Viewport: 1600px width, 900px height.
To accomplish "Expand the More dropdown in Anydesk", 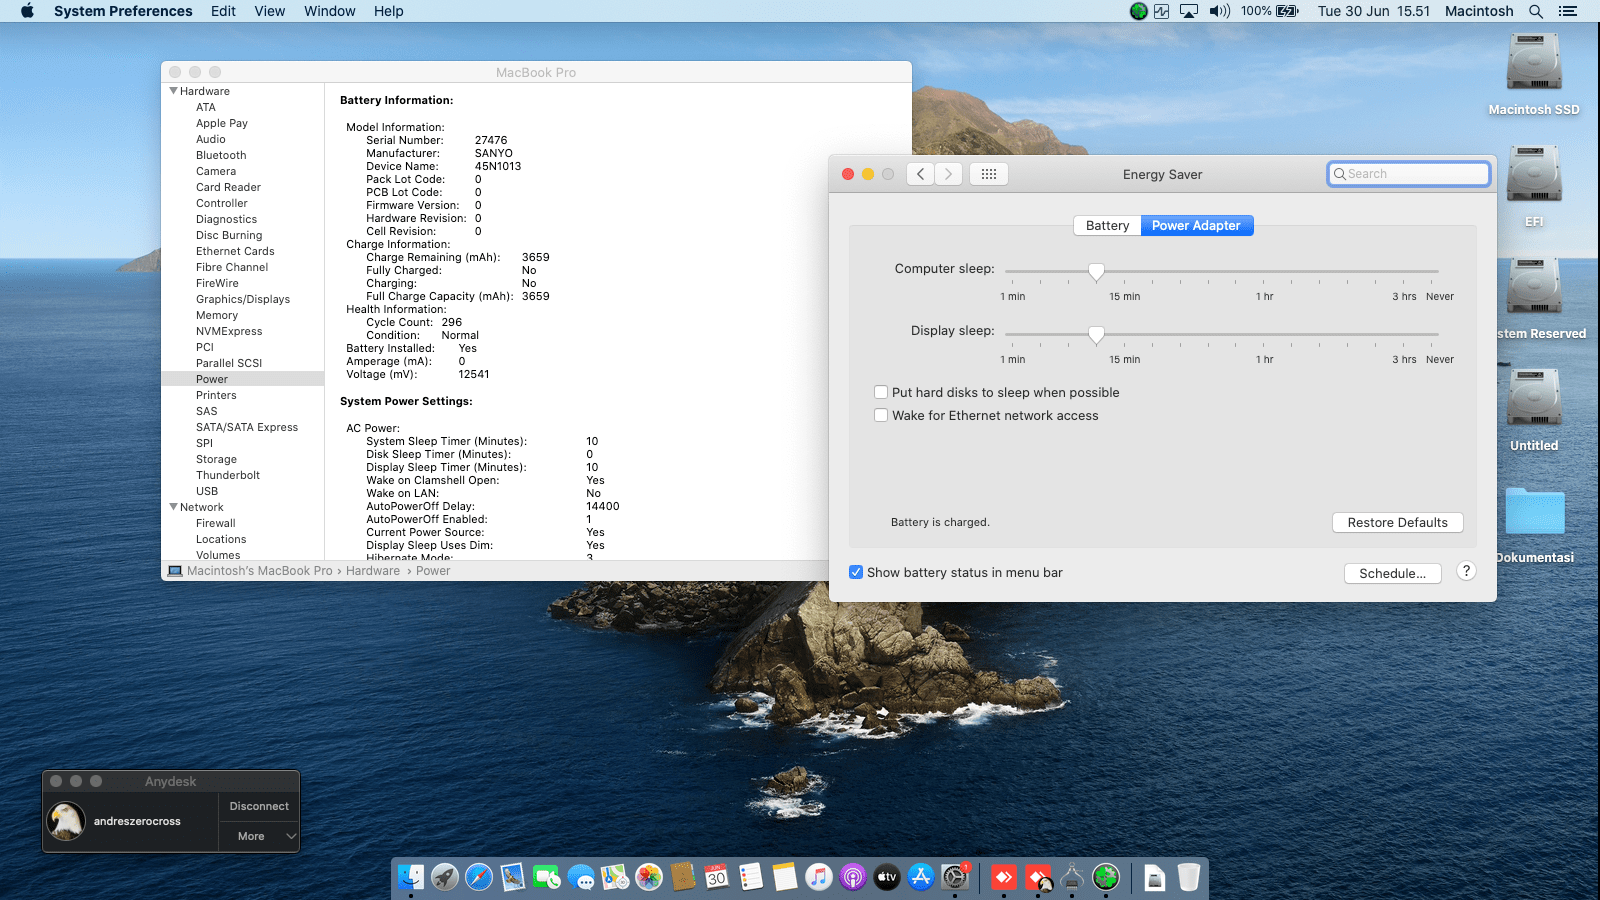I will (259, 836).
